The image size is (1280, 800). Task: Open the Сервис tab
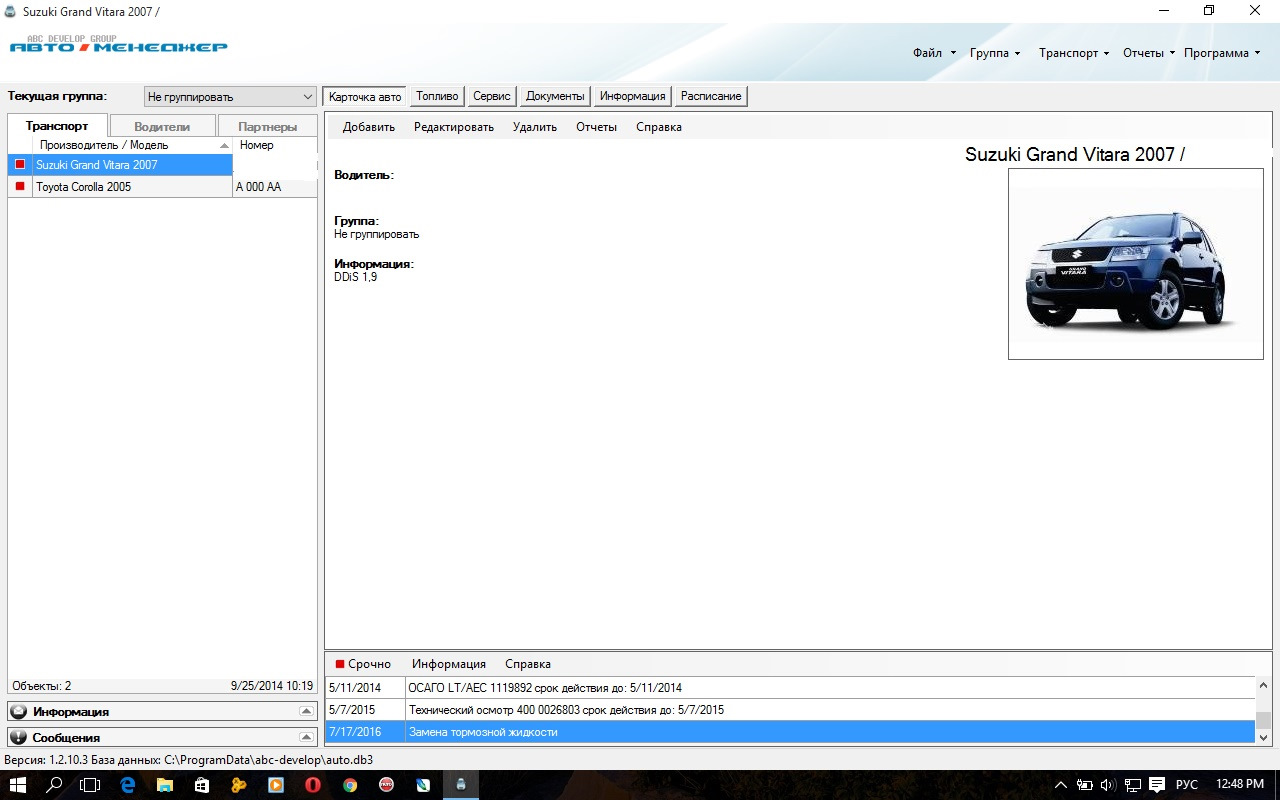(x=492, y=96)
